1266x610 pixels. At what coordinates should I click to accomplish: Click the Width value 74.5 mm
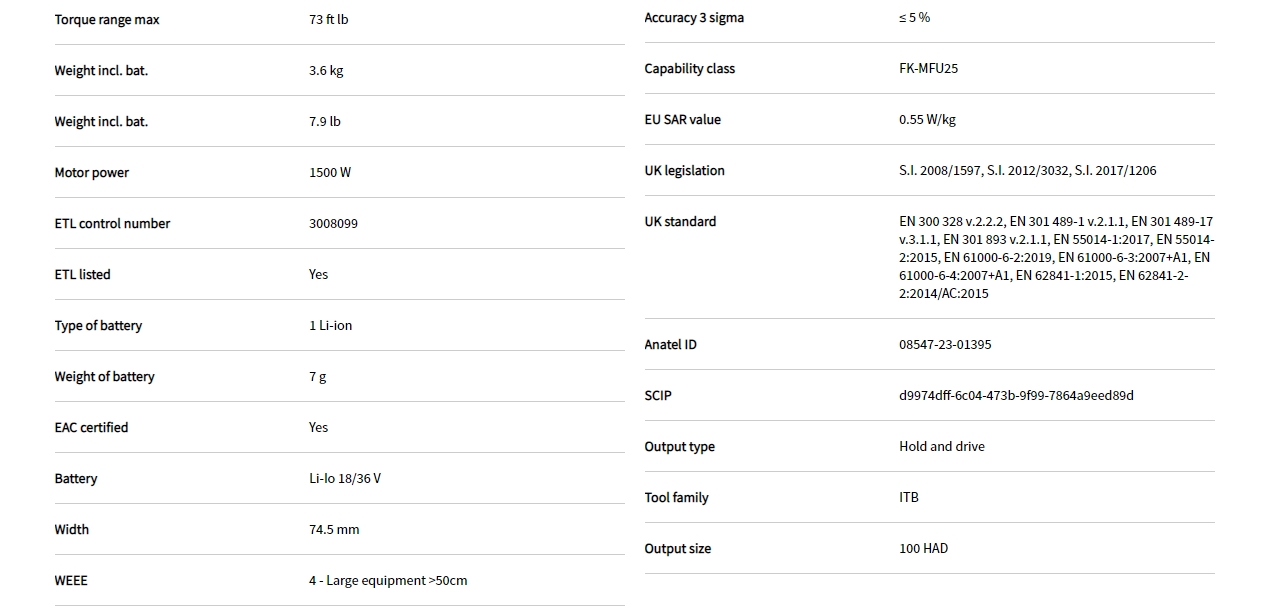[334, 530]
